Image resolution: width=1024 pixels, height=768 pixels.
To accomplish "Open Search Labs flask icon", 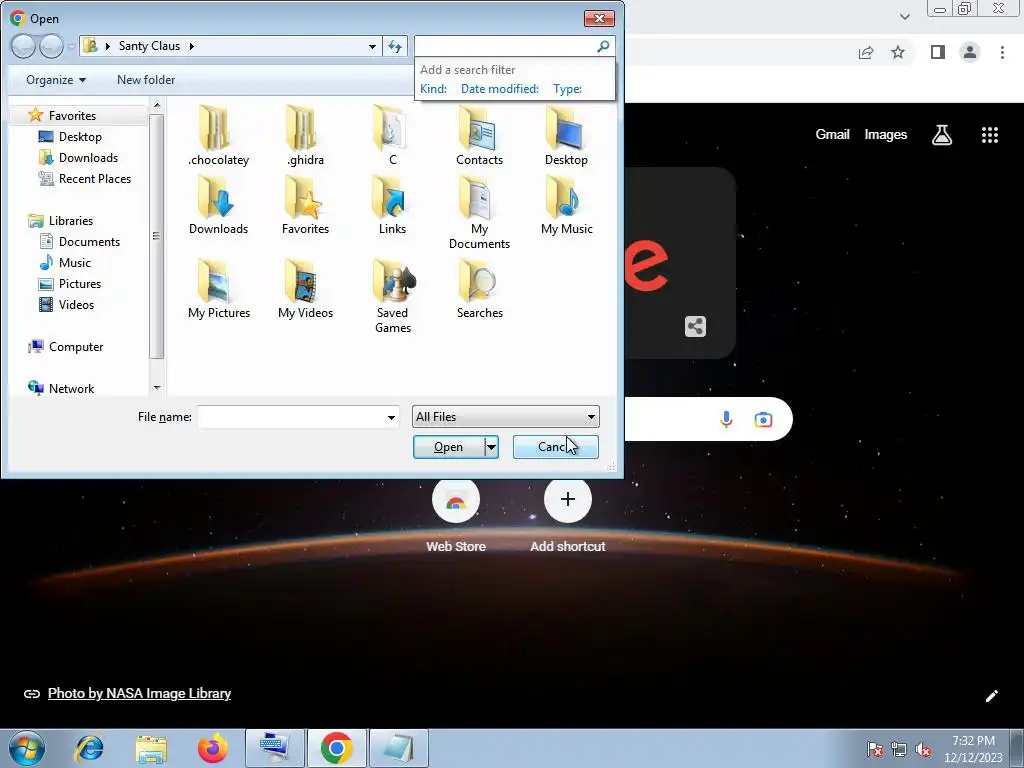I will (941, 135).
